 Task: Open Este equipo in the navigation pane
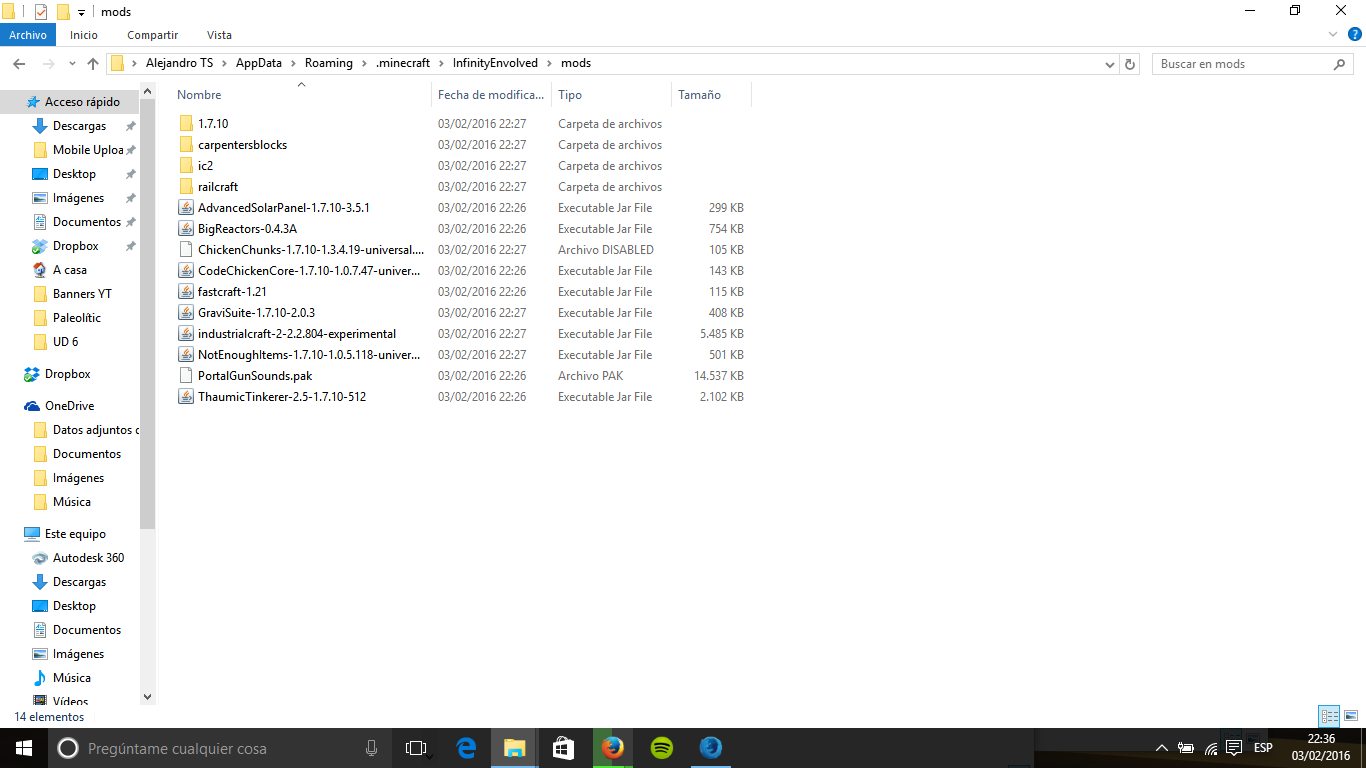coord(75,534)
